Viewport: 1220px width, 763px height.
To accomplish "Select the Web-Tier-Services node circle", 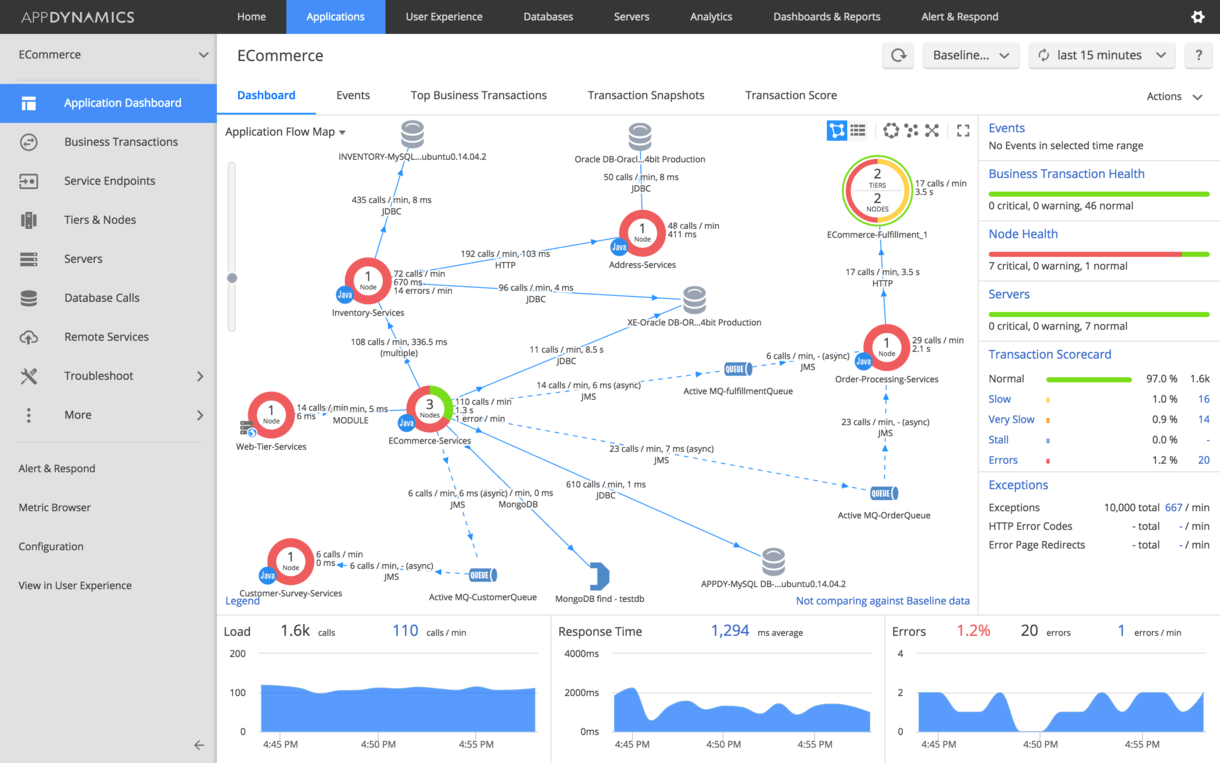I will [271, 415].
